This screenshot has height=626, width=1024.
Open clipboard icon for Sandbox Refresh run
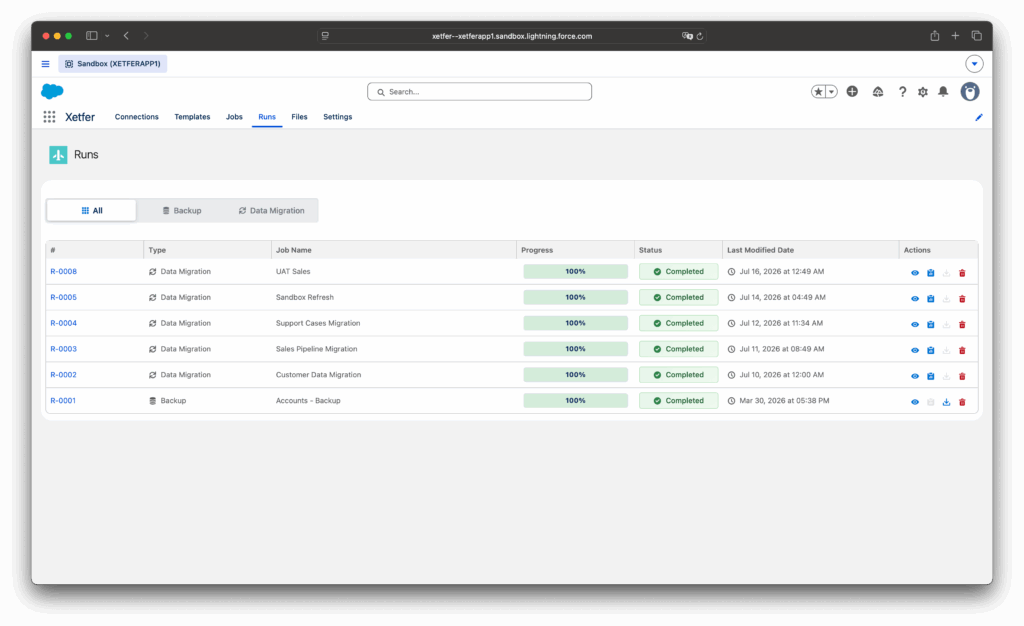pyautogui.click(x=931, y=298)
